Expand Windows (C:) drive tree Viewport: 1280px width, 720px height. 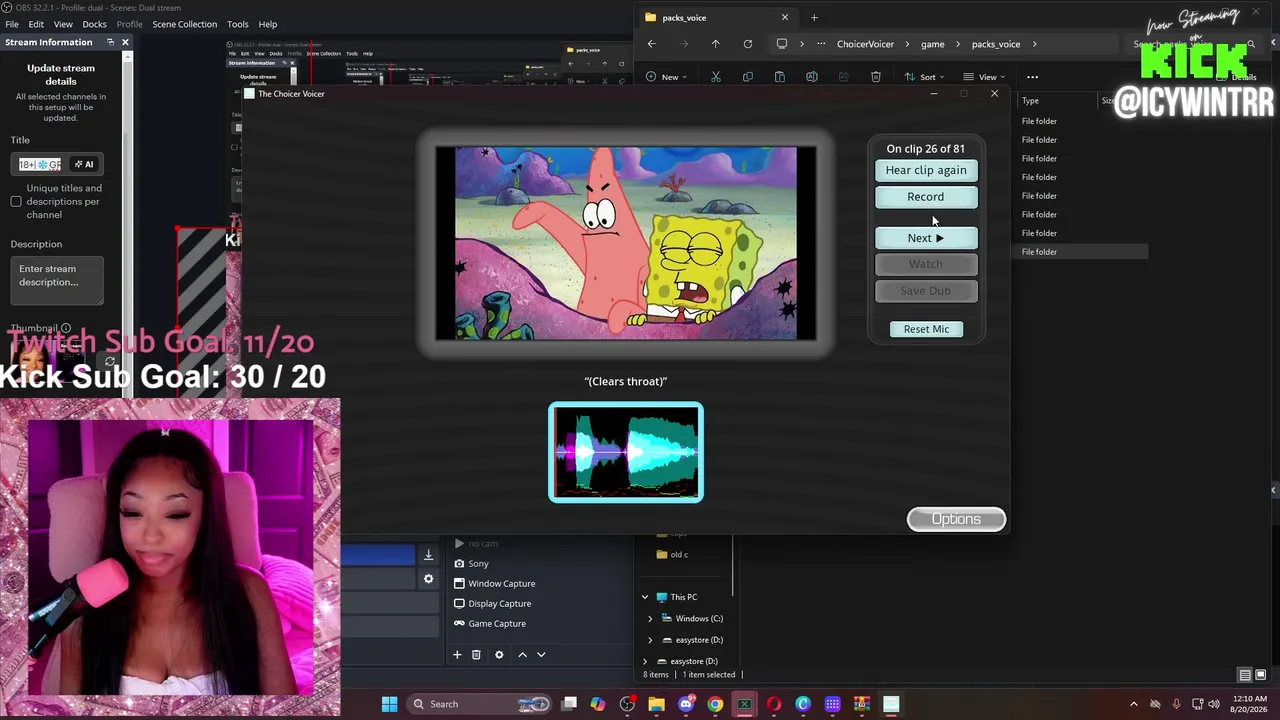click(x=650, y=618)
